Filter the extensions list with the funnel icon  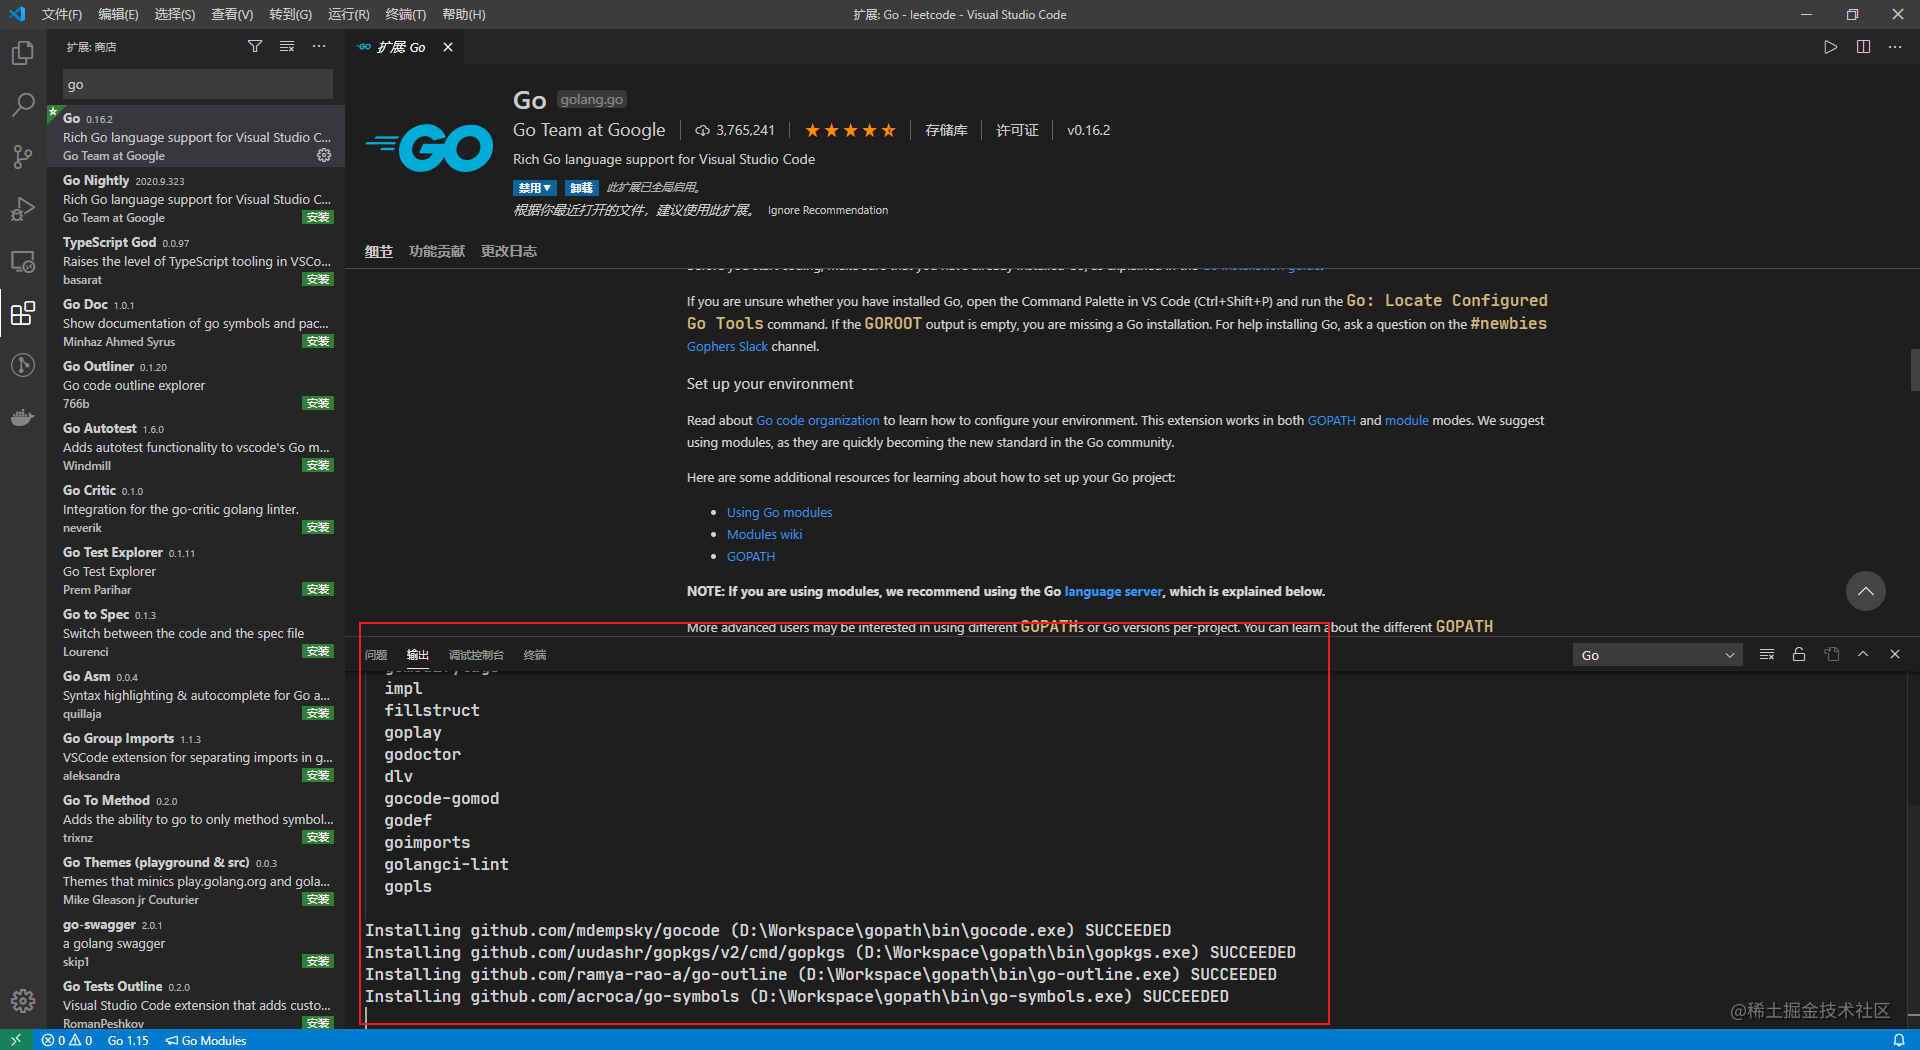pos(255,46)
